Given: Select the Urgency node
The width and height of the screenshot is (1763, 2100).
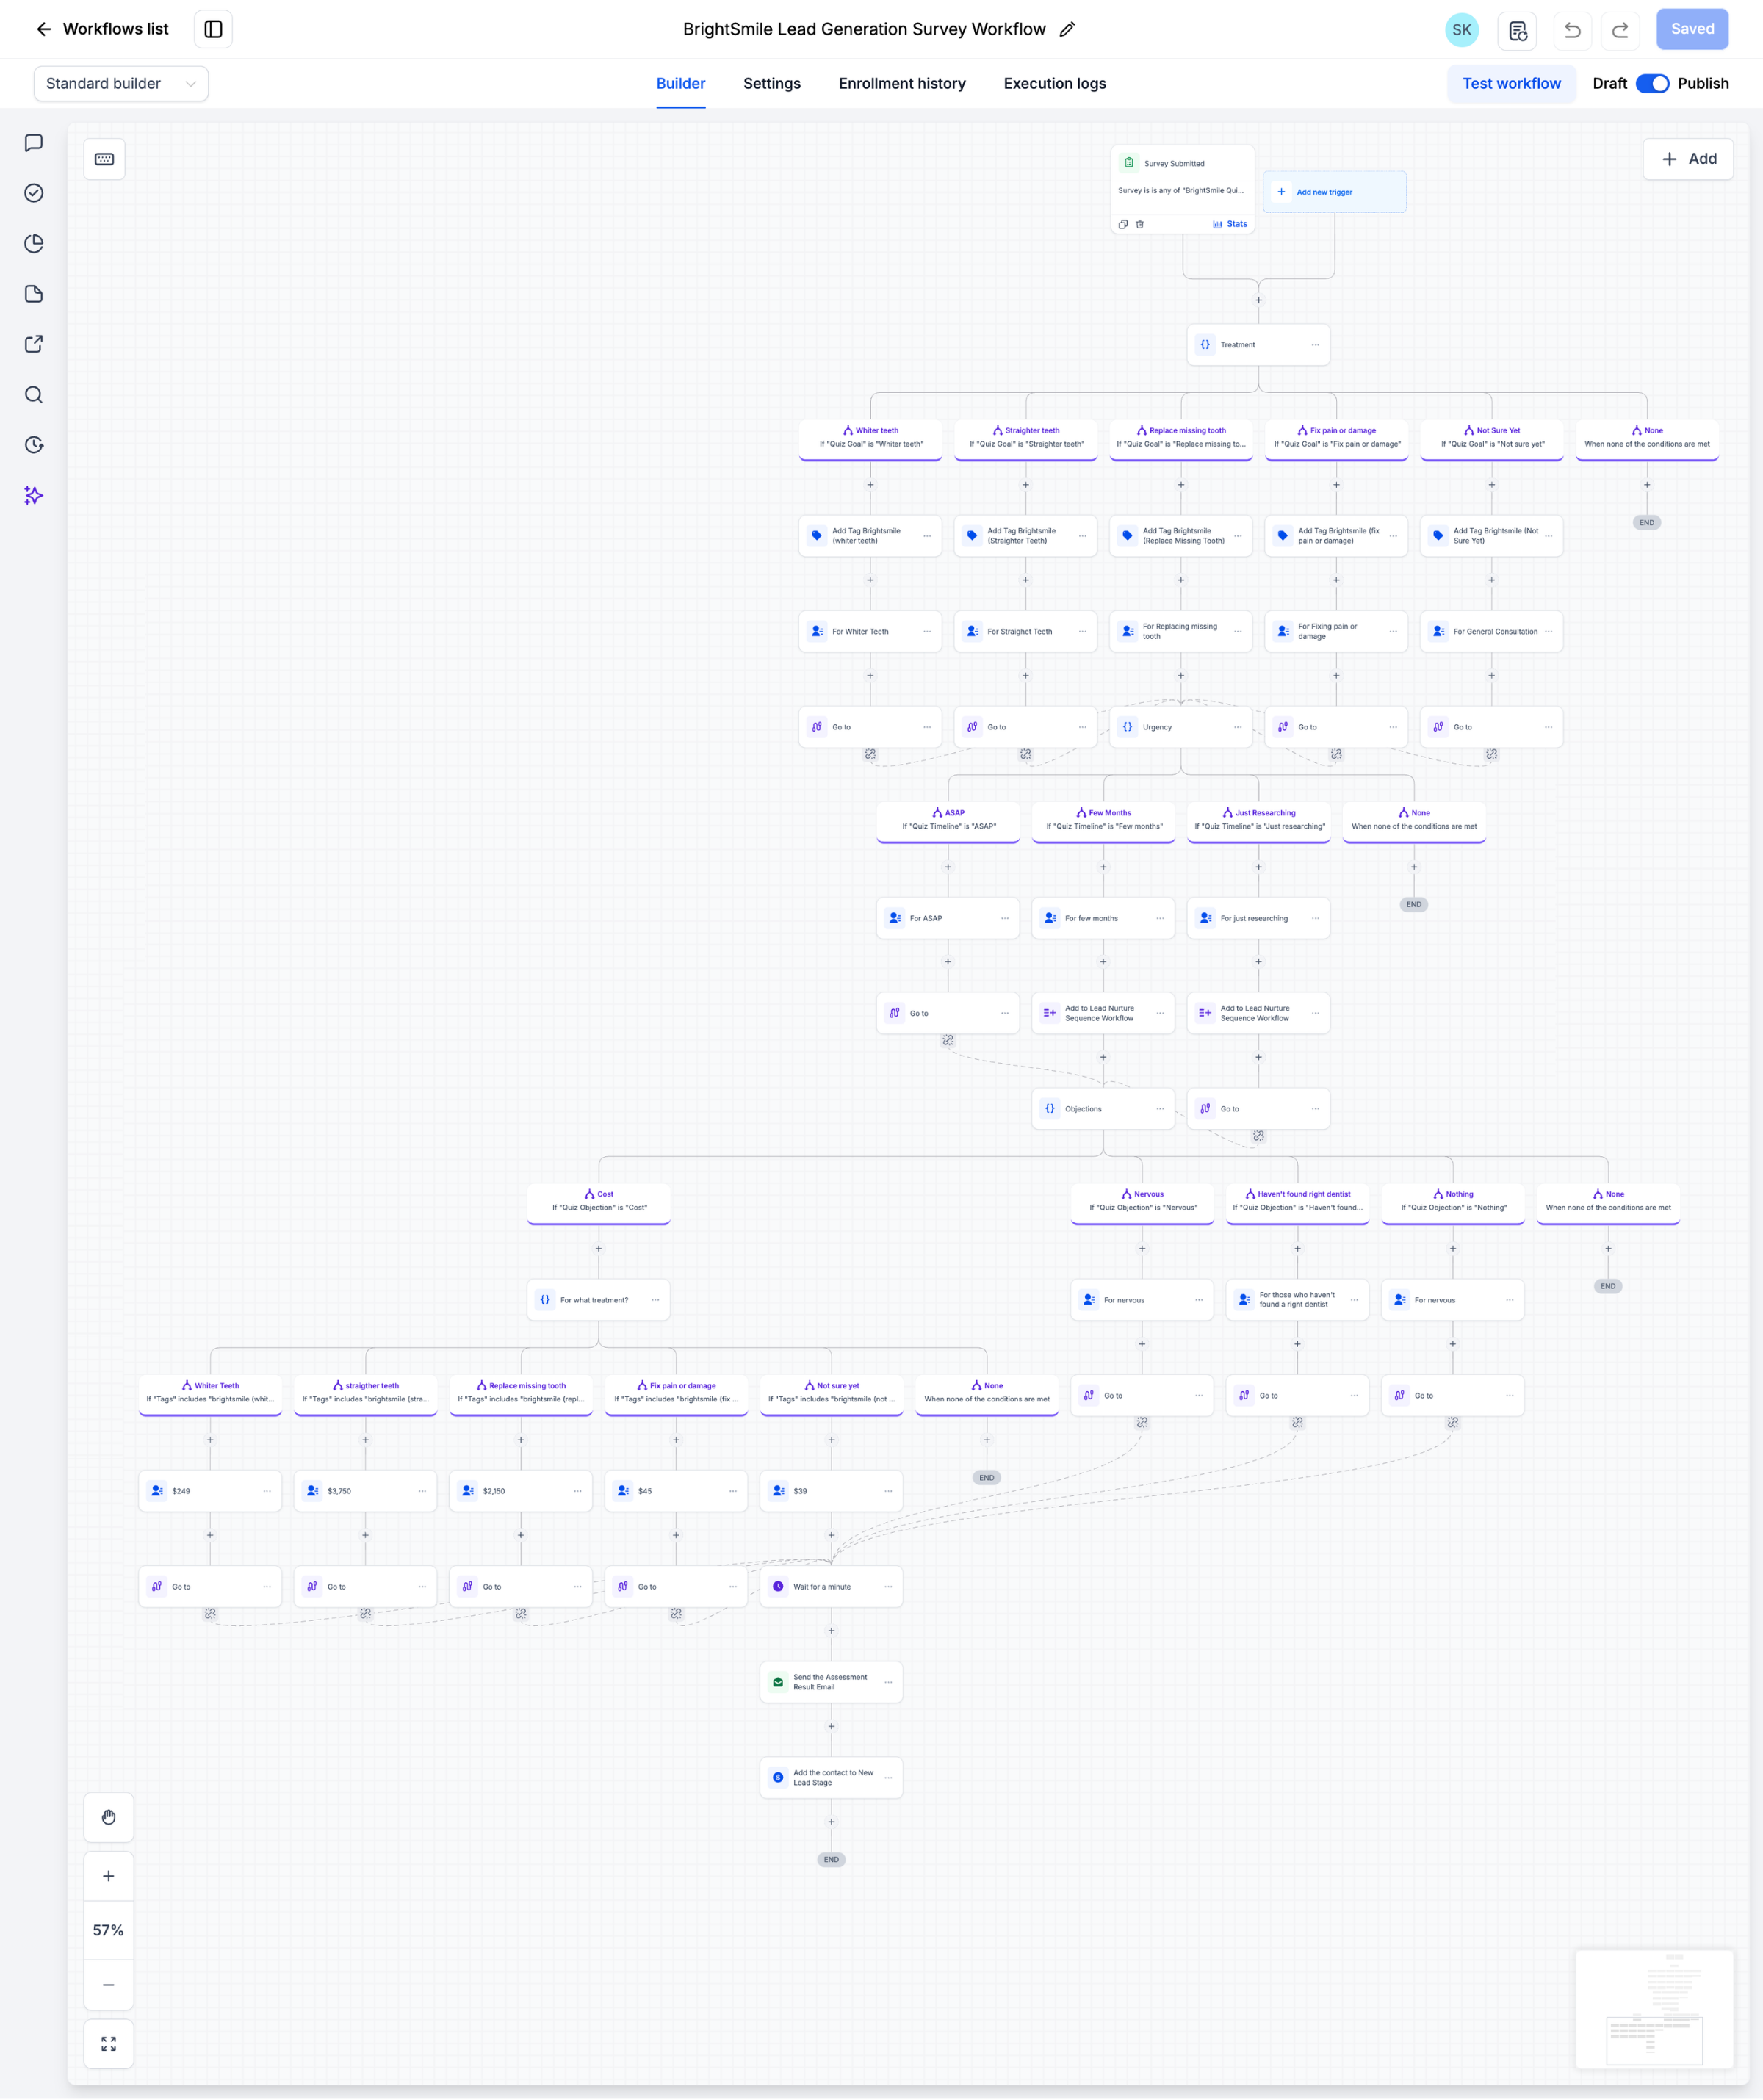Looking at the screenshot, I should click(x=1180, y=727).
